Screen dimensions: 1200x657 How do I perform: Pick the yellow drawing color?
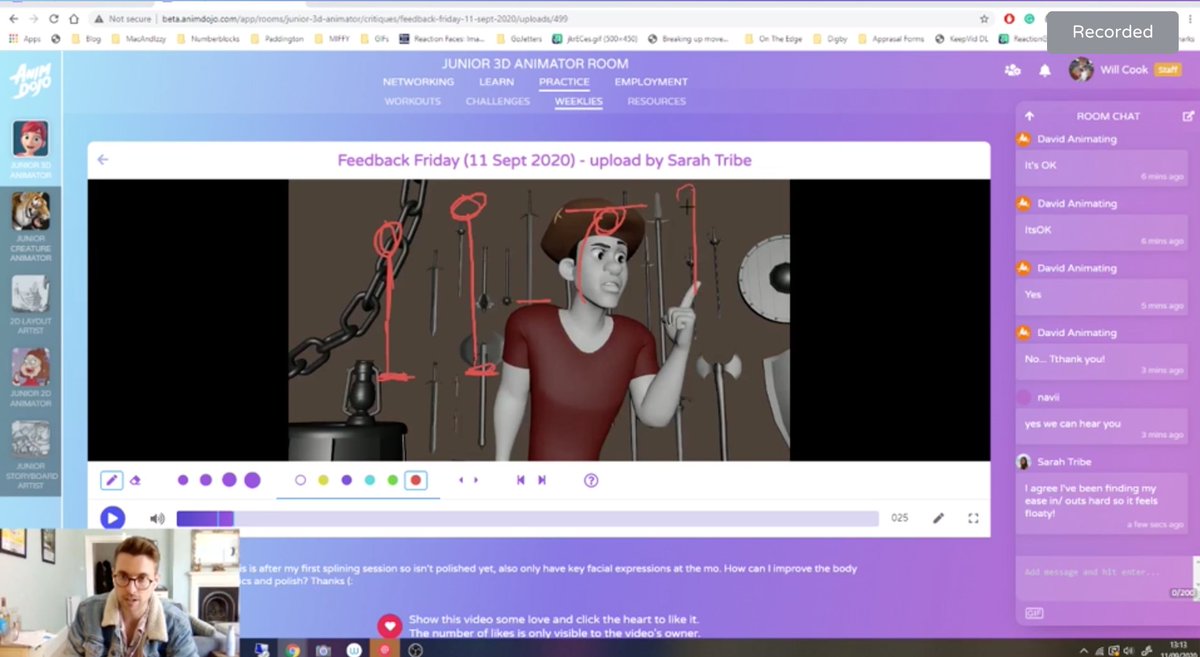coord(323,480)
